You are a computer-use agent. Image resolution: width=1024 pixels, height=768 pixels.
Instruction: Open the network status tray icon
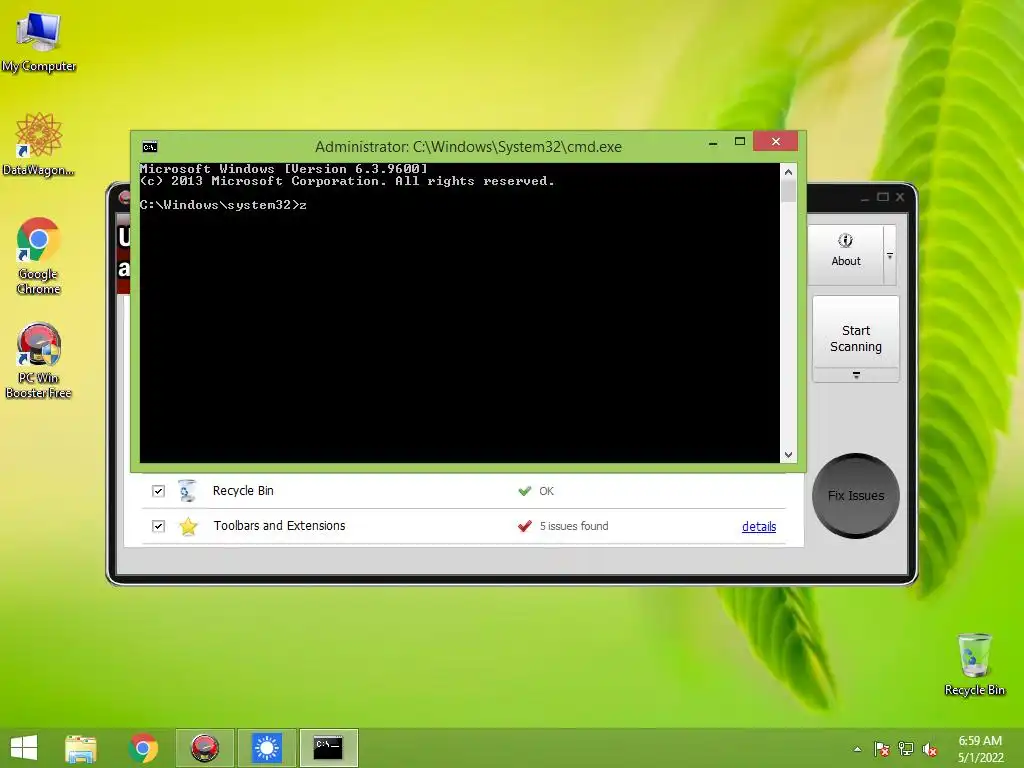(x=906, y=749)
